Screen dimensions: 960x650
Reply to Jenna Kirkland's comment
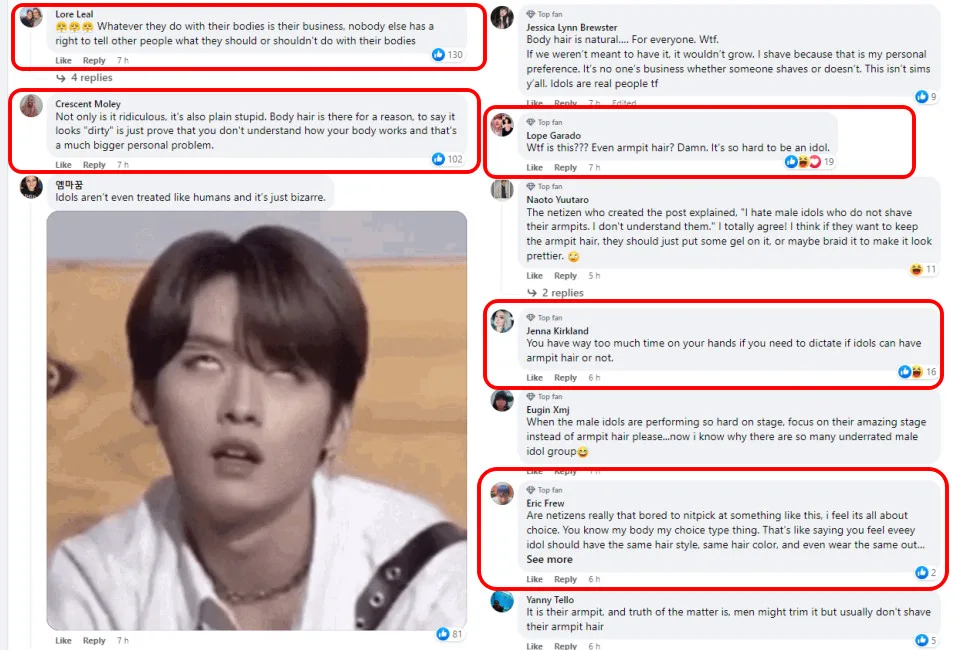tap(565, 378)
